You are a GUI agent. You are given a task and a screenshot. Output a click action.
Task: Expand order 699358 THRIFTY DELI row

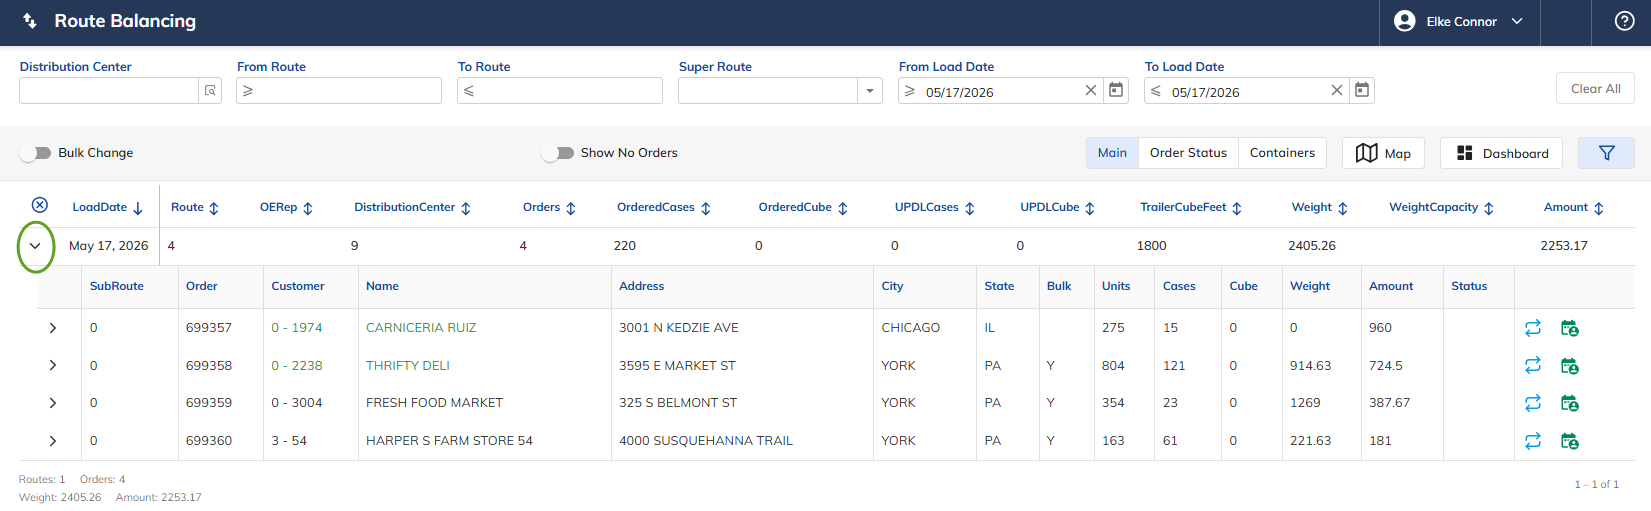point(53,365)
